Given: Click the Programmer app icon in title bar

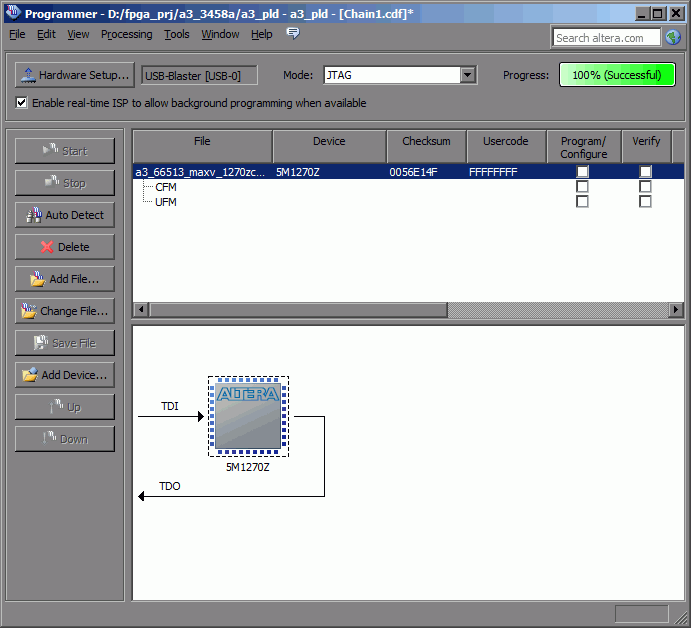Looking at the screenshot, I should (13, 13).
